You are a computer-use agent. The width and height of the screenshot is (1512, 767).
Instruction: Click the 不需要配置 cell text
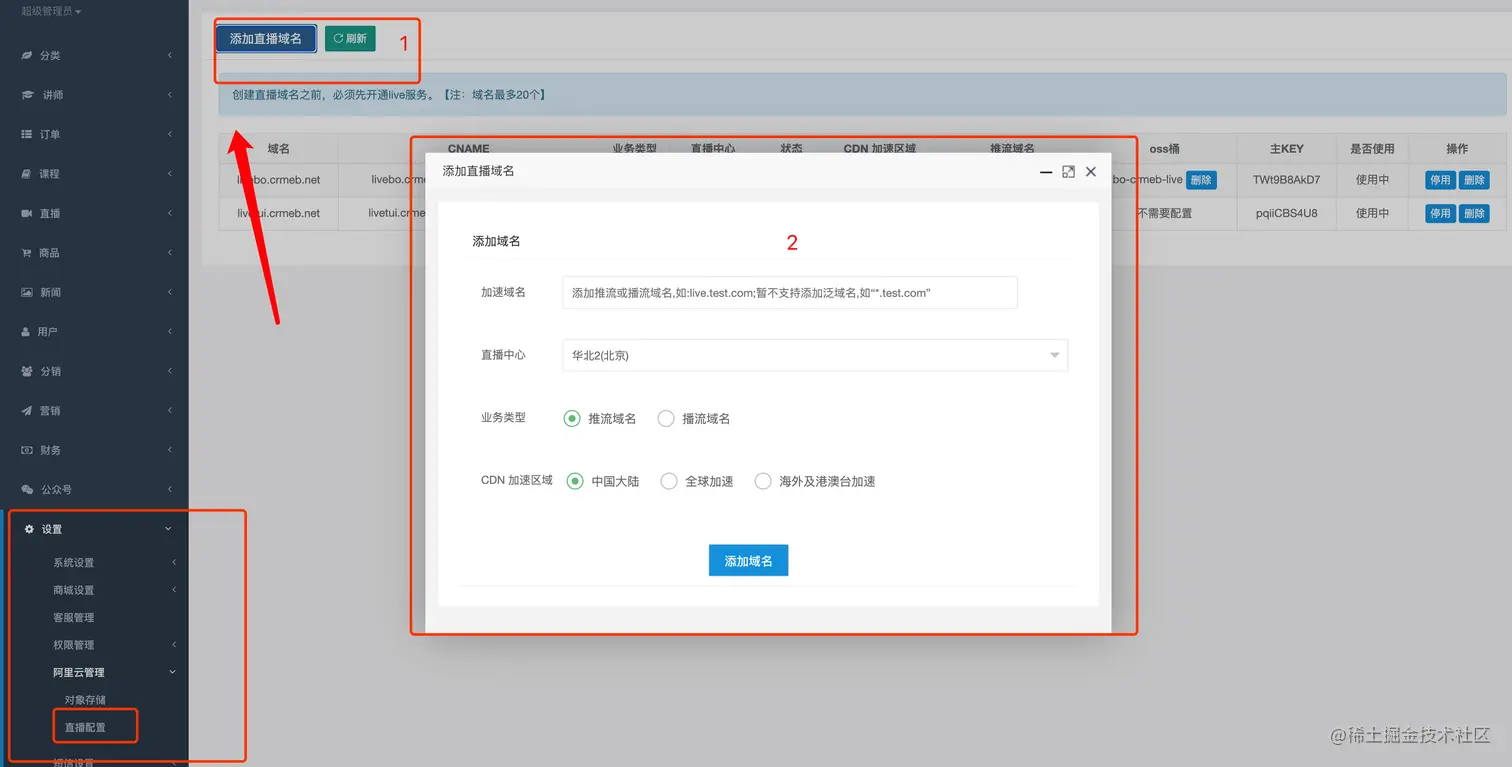coord(1164,214)
